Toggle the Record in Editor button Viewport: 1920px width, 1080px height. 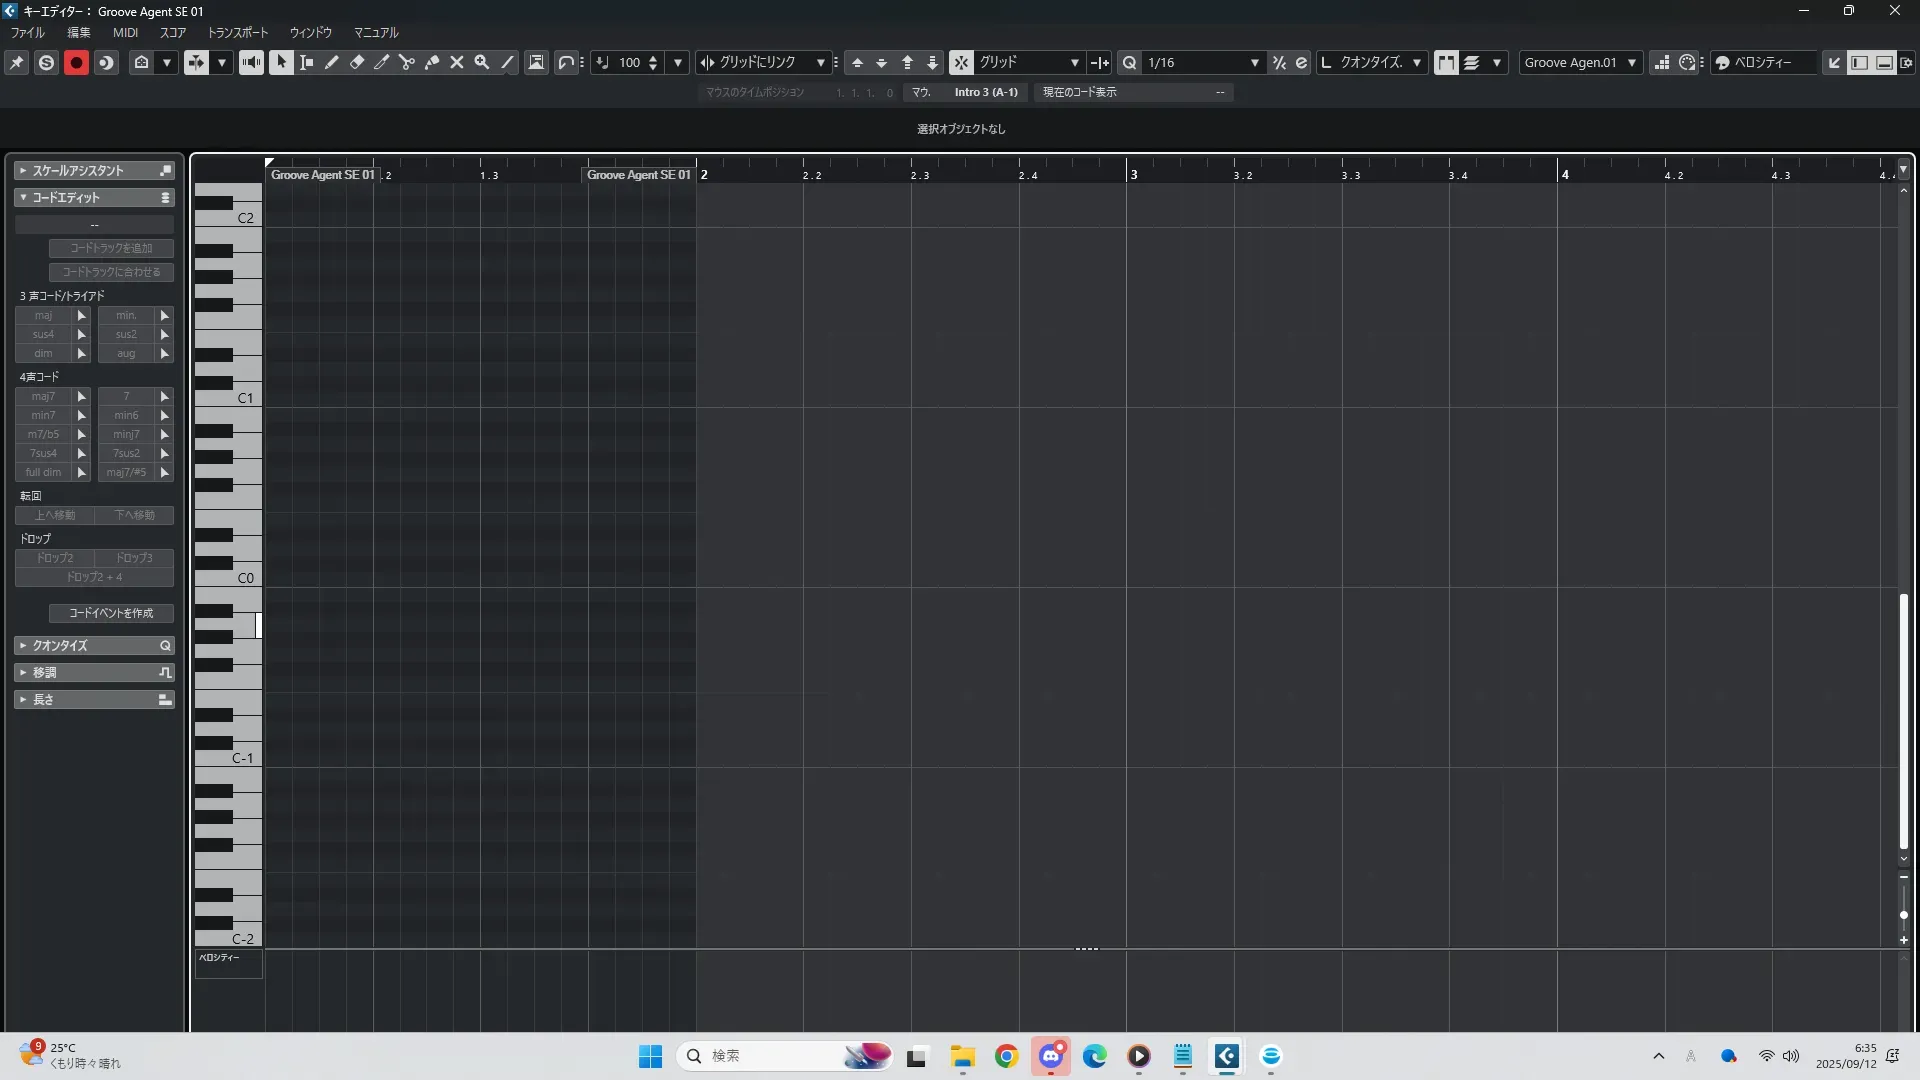point(76,62)
